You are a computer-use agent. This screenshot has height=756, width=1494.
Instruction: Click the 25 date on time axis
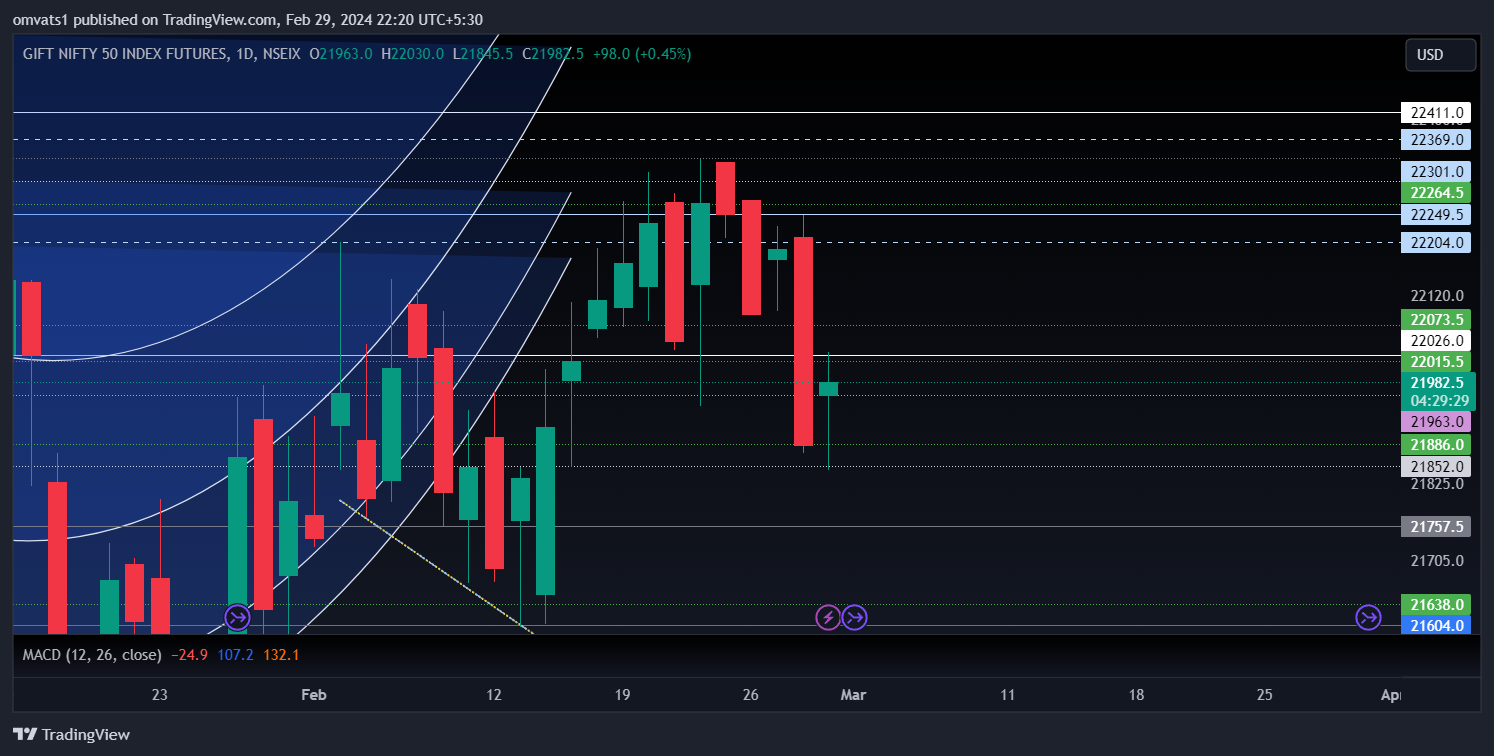point(1264,695)
